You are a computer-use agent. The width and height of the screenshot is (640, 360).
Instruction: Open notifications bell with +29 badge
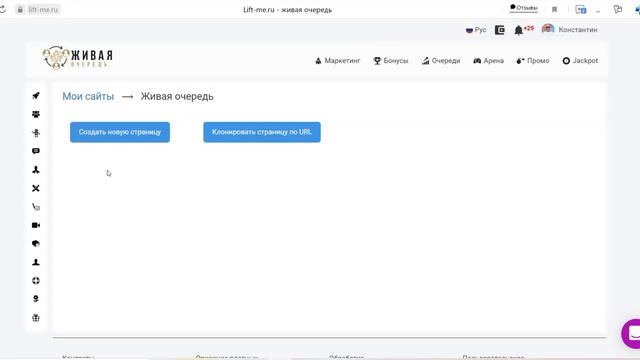[x=523, y=30]
